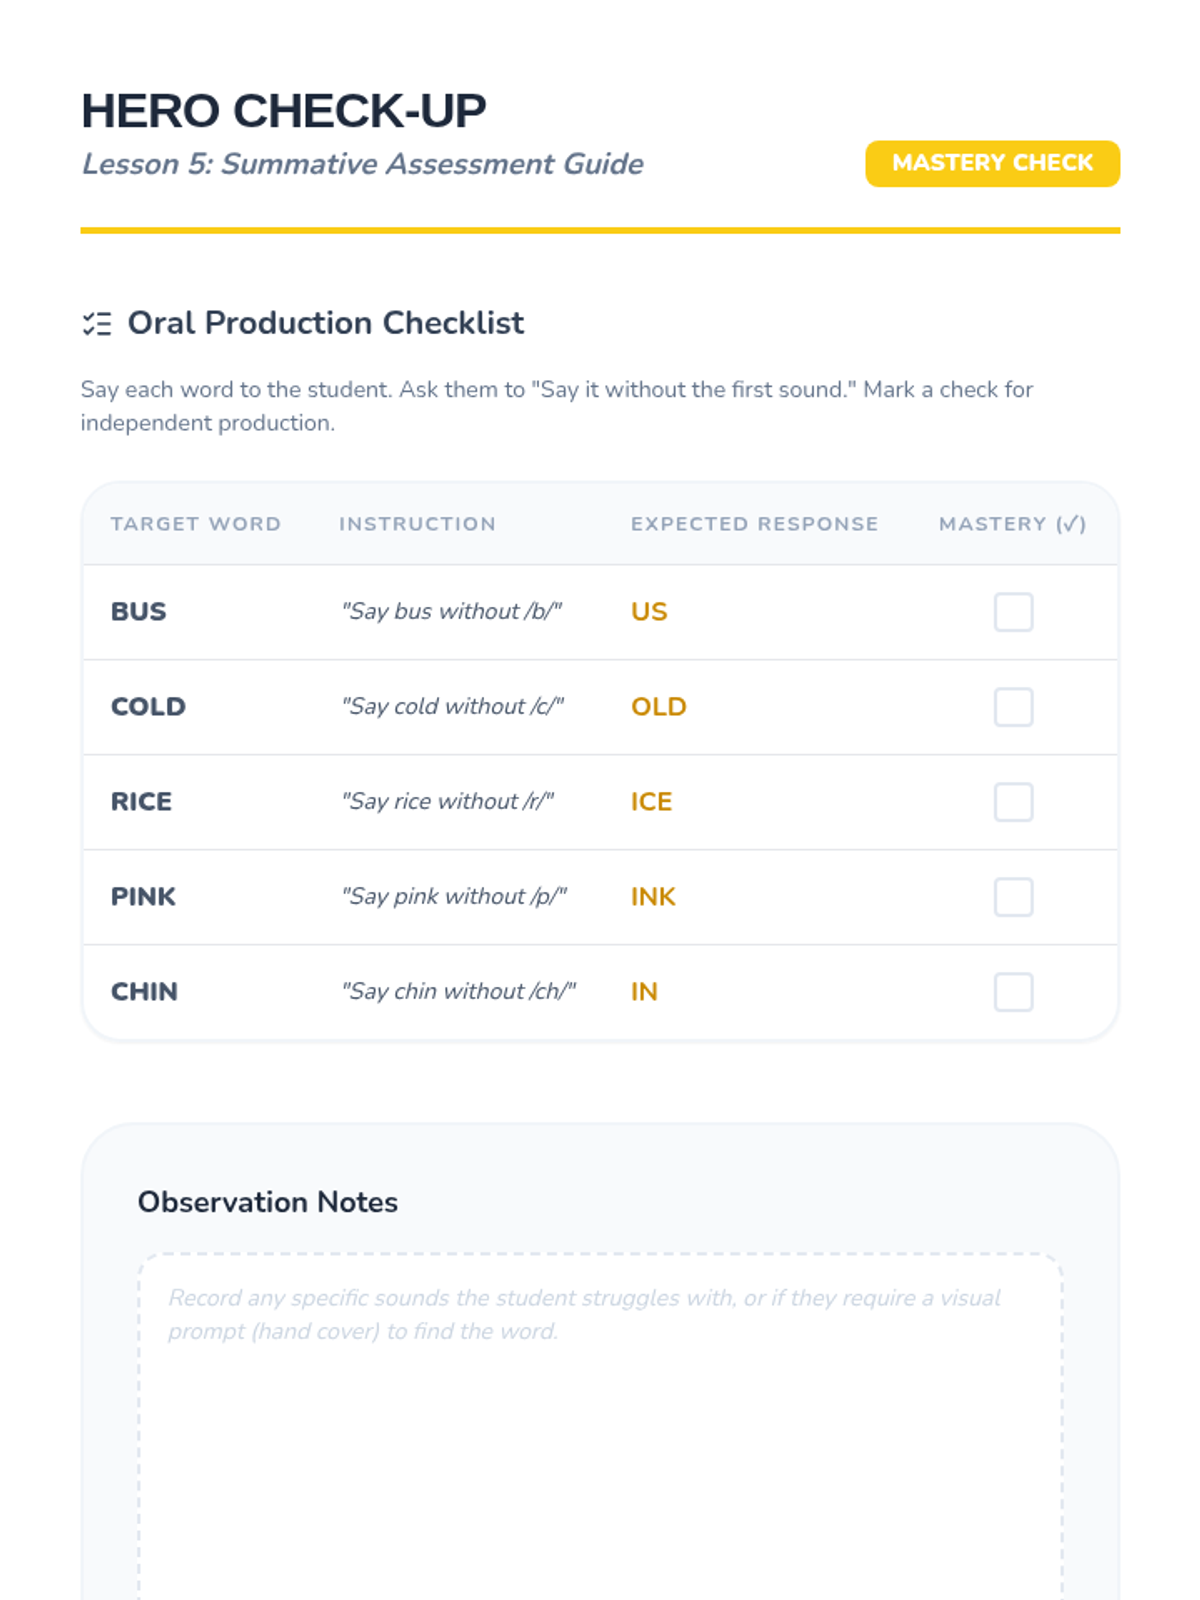Click the HERO CHECK-UP title
This screenshot has width=1200, height=1600.
coord(284,111)
